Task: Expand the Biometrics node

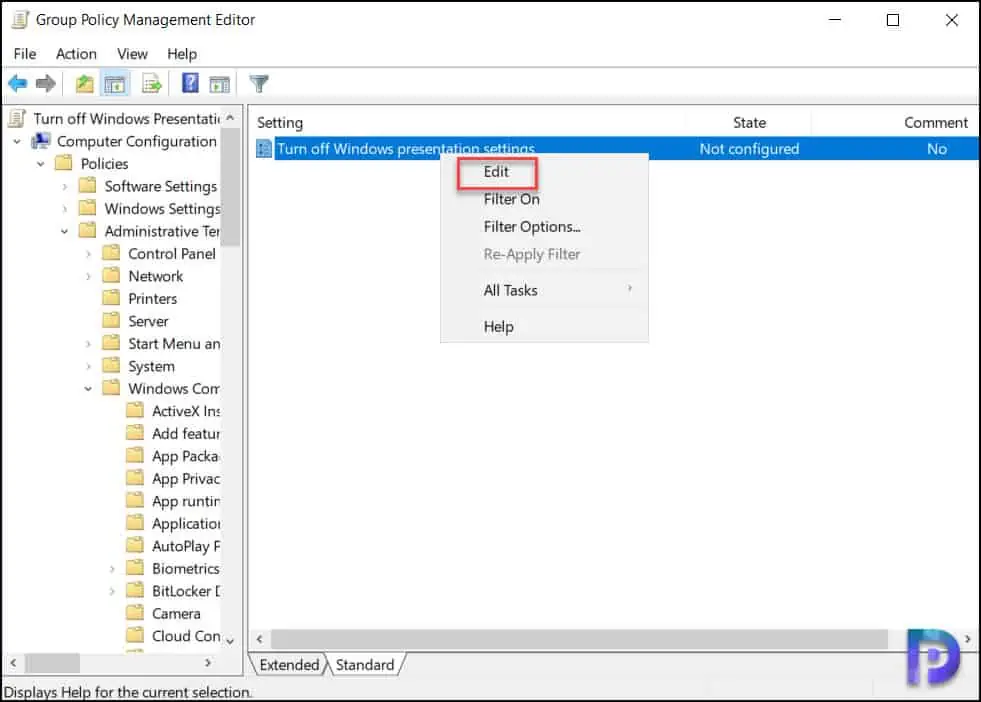Action: 112,569
